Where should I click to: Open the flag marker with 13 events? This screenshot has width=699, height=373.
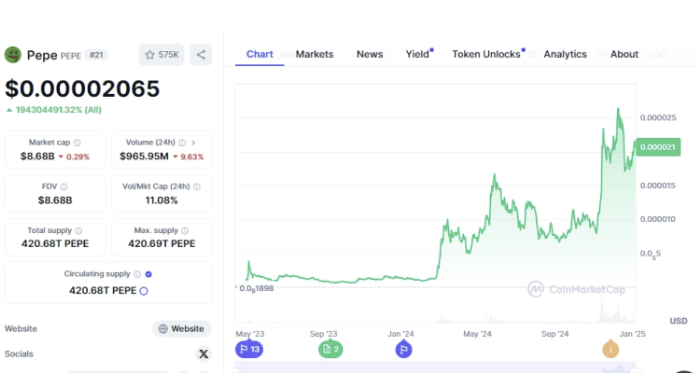[249, 349]
